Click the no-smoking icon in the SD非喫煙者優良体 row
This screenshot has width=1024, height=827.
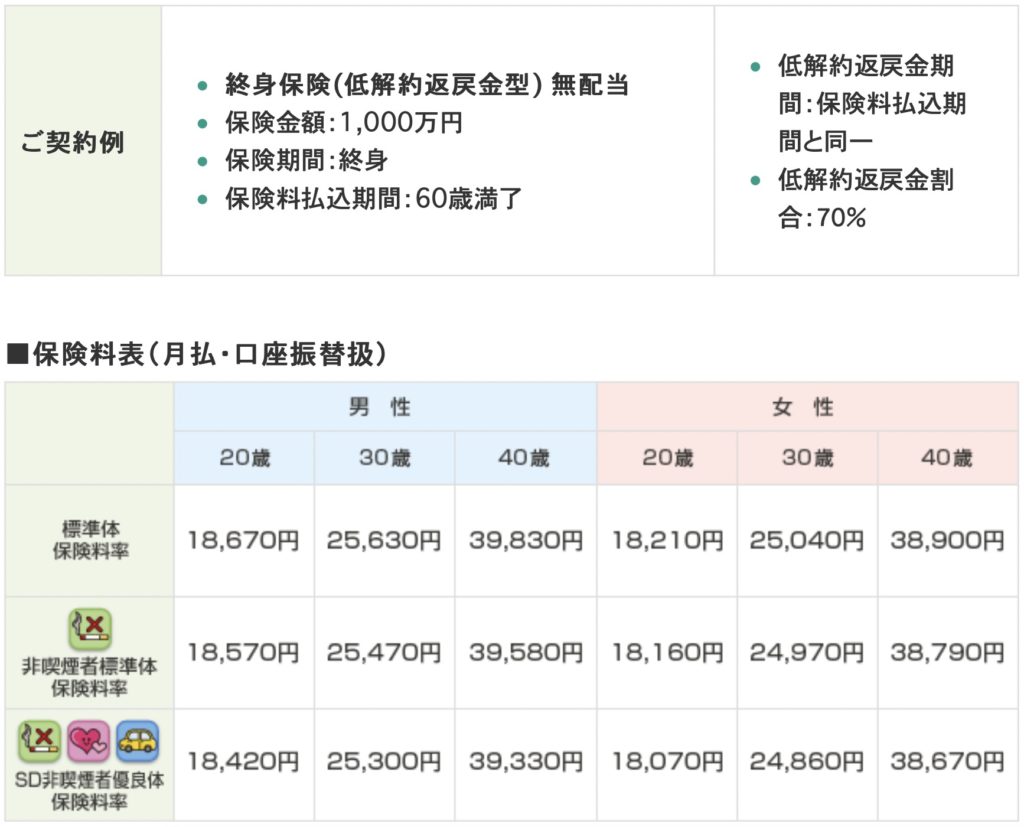click(x=39, y=741)
